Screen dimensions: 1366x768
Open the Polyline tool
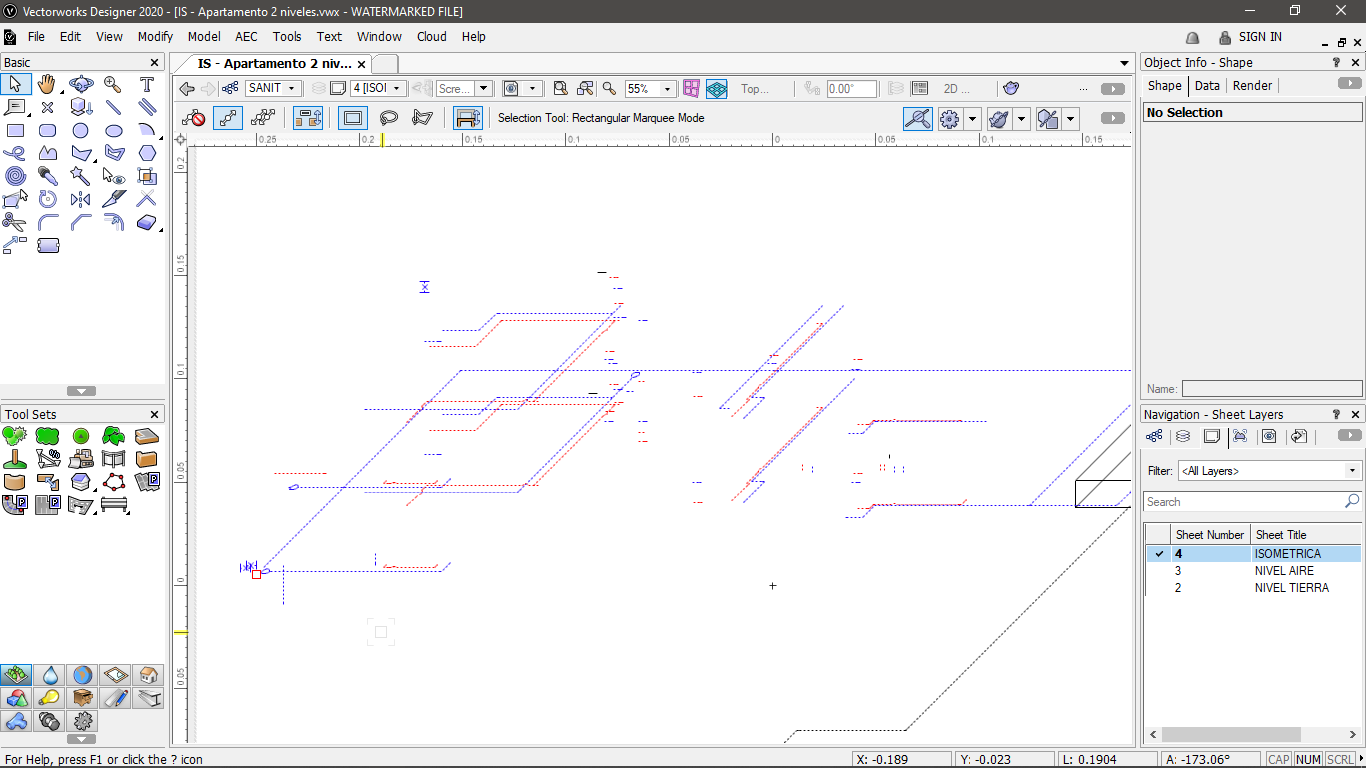(x=81, y=153)
